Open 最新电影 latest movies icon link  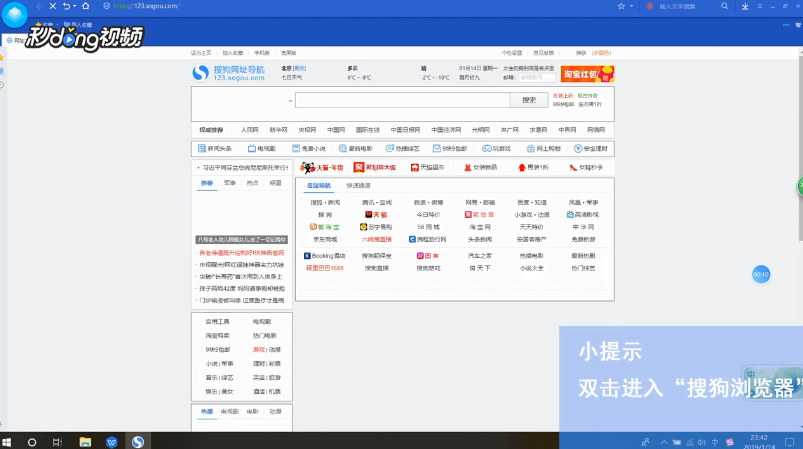click(x=355, y=148)
